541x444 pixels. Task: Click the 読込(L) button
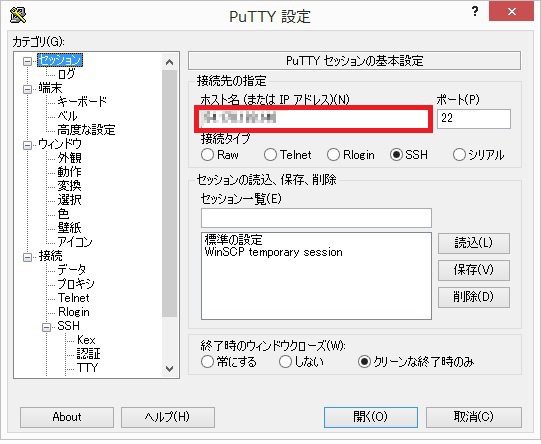point(474,243)
